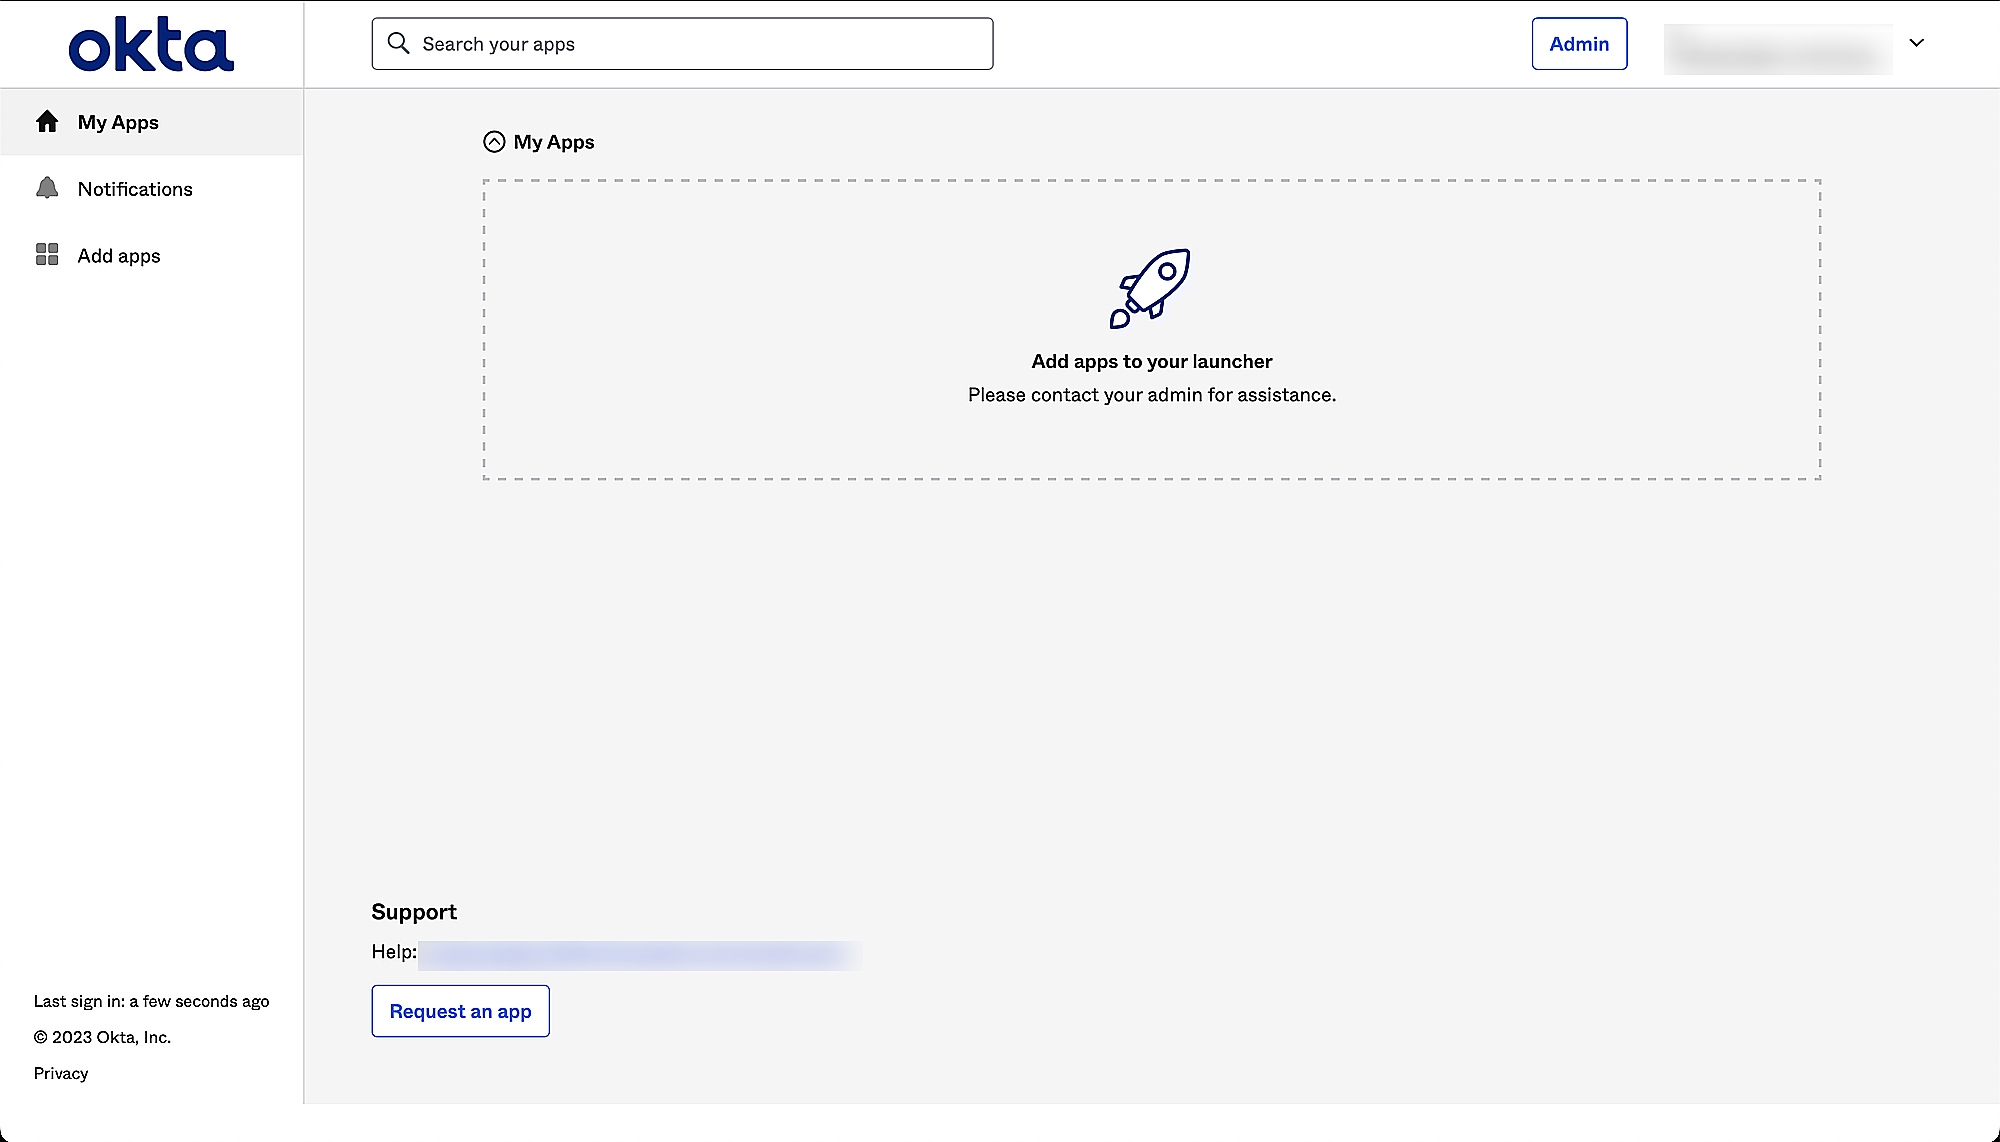The height and width of the screenshot is (1142, 2000).
Task: Click the grid icon beside Add apps
Action: click(x=47, y=255)
